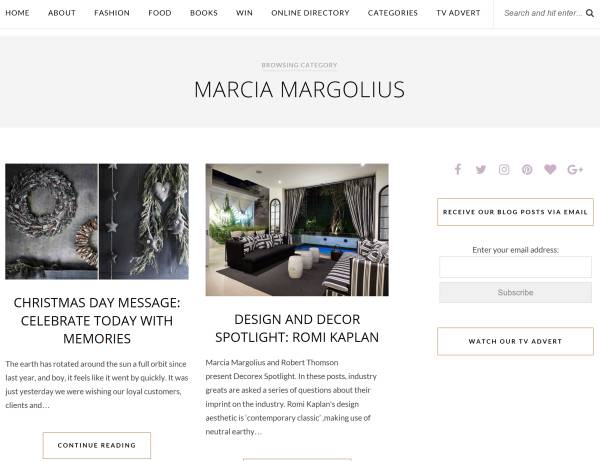Screen dimensions: 600x461
Task: Open Christmas Day Message title link
Action: (97, 321)
